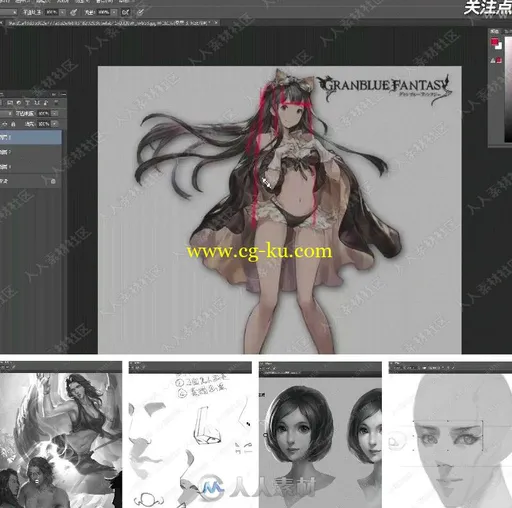This screenshot has height=508, width=512.
Task: Open the bob-haired girl portrait thumbnail
Action: point(320,434)
